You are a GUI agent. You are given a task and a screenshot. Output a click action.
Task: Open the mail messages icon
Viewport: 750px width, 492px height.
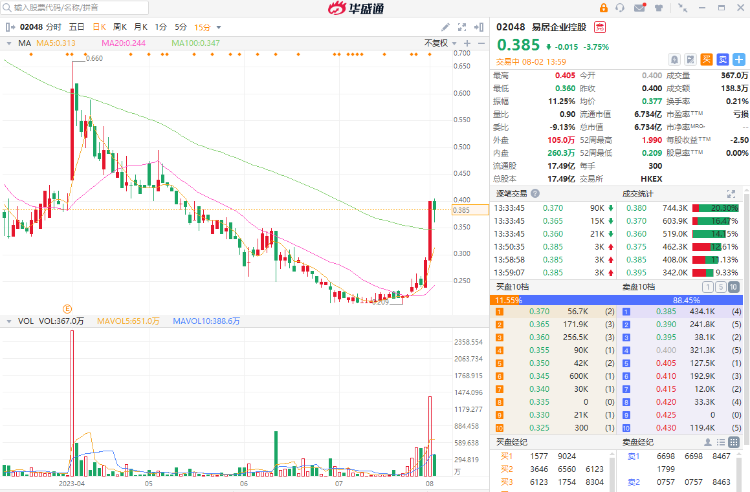pos(640,8)
